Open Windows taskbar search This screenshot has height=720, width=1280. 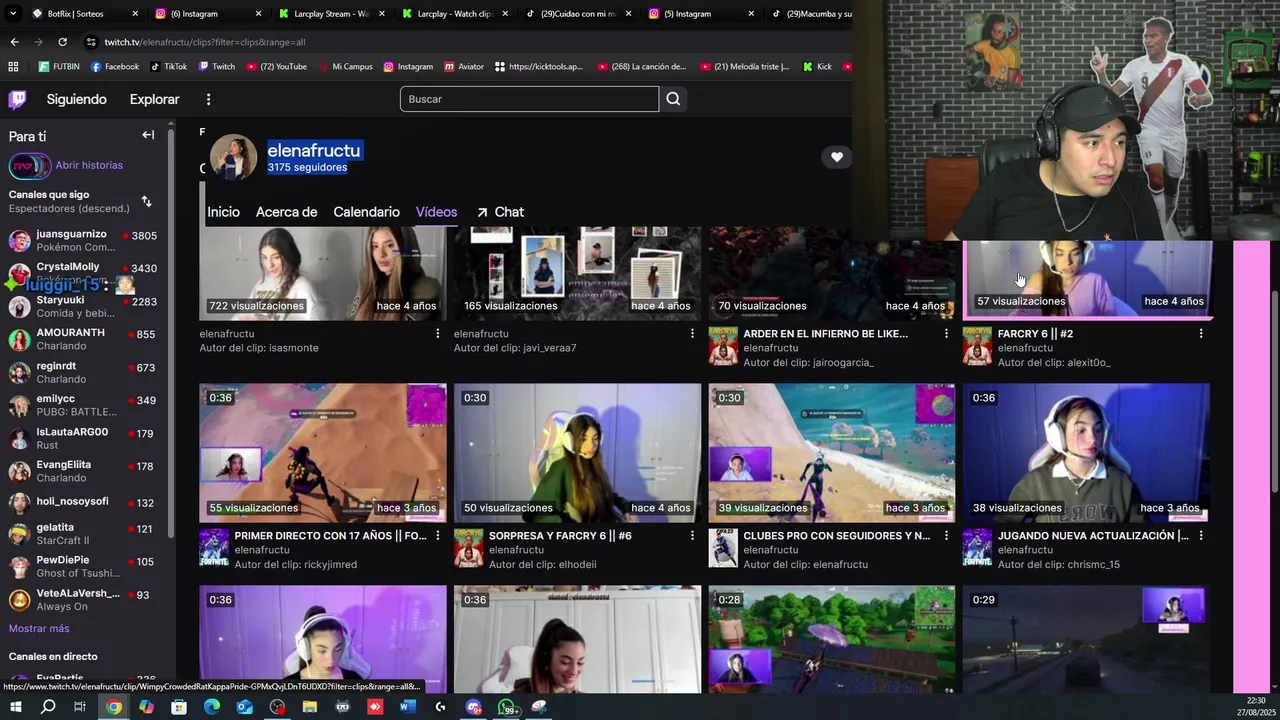coord(48,707)
